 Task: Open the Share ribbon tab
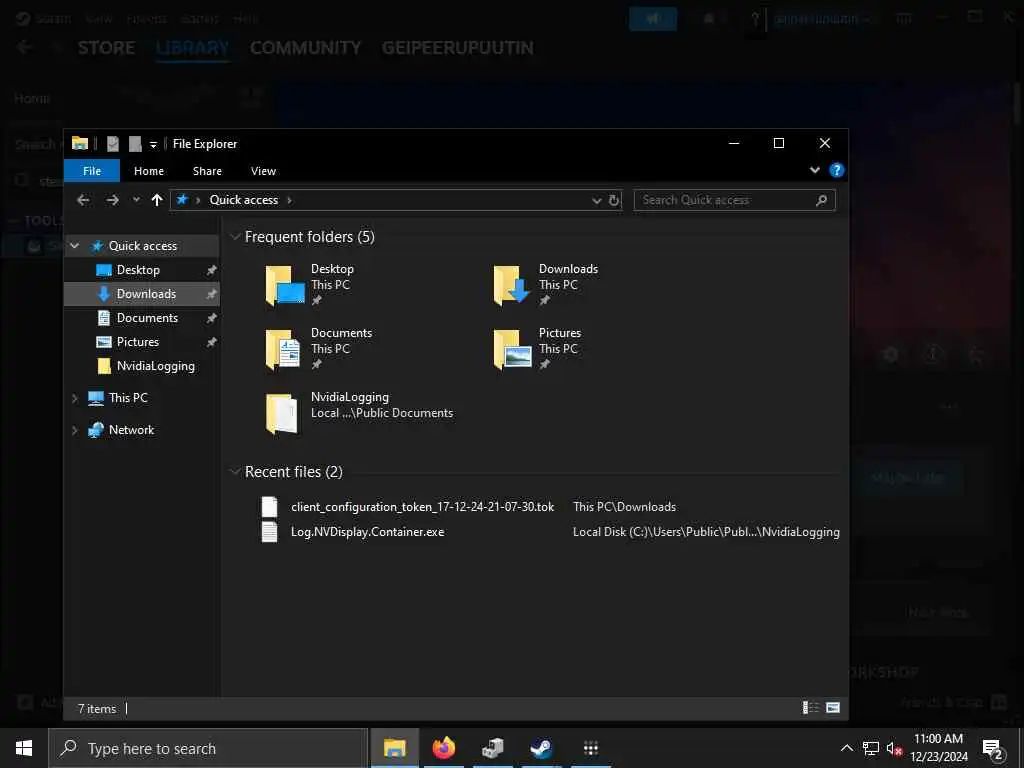point(207,171)
